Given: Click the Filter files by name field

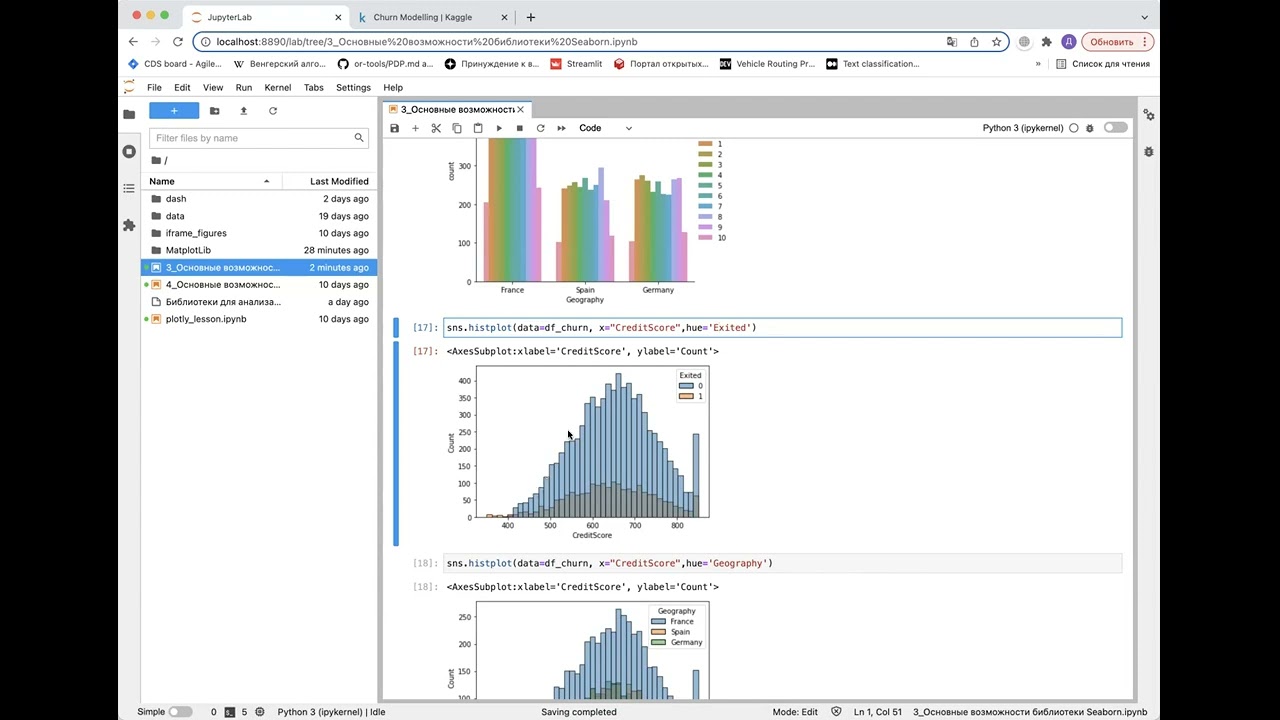Looking at the screenshot, I should coord(252,138).
